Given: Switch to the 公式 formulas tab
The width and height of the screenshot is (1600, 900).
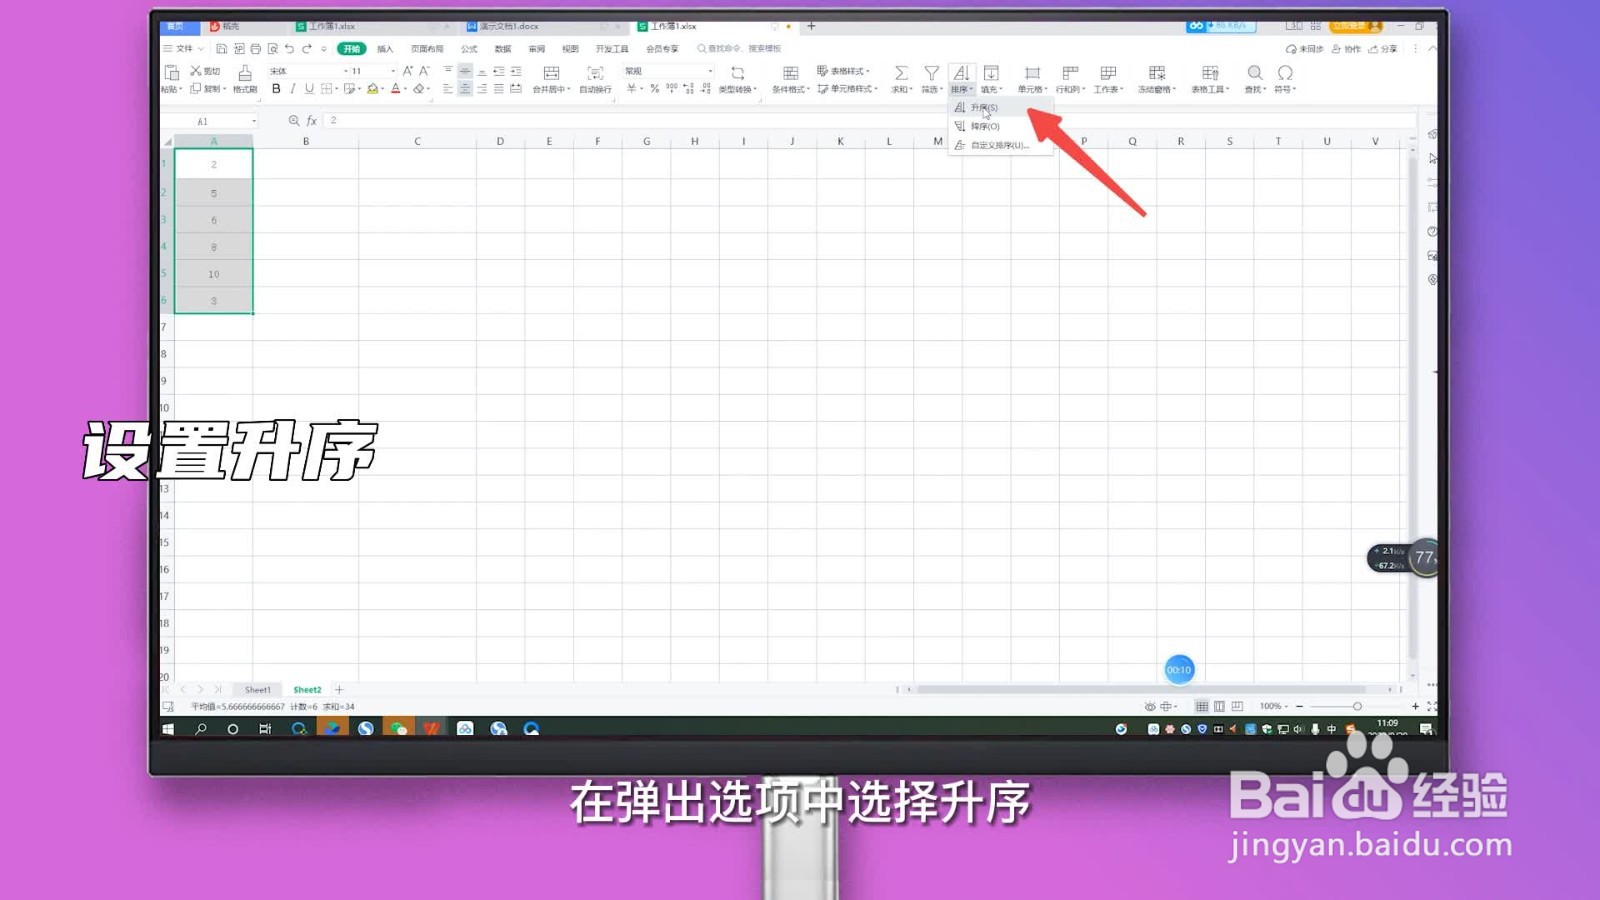Looking at the screenshot, I should click(x=469, y=48).
